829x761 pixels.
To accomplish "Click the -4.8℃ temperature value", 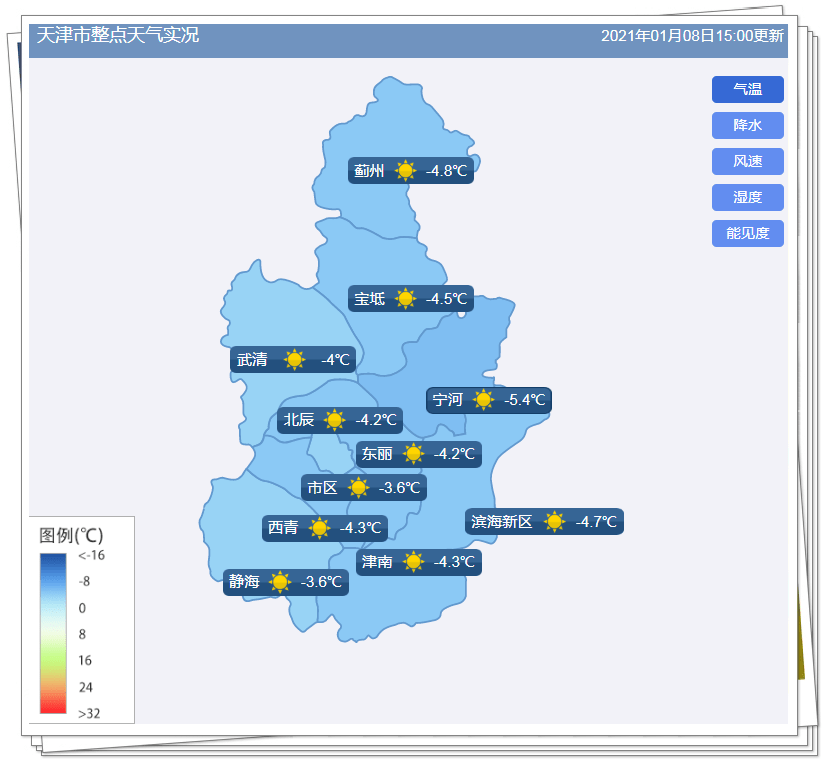I will [x=446, y=171].
